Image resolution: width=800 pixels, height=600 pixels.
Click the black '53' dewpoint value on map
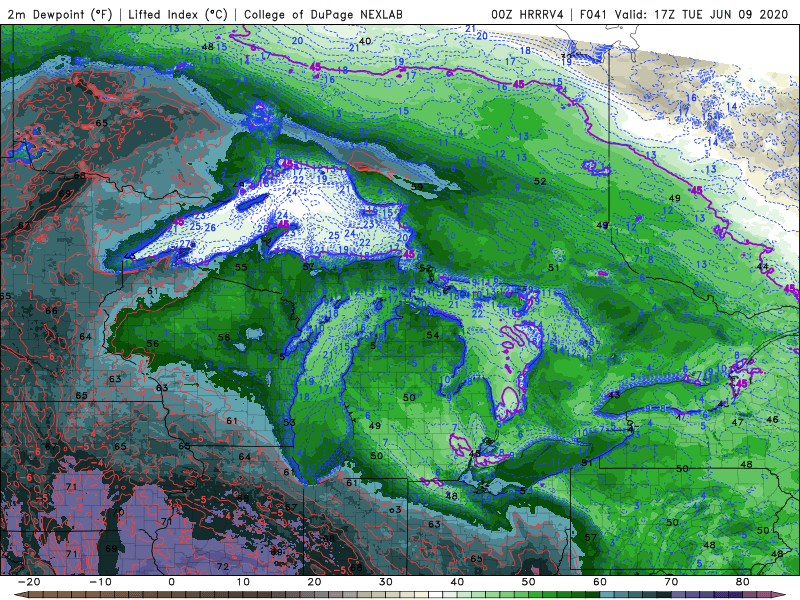click(x=289, y=422)
